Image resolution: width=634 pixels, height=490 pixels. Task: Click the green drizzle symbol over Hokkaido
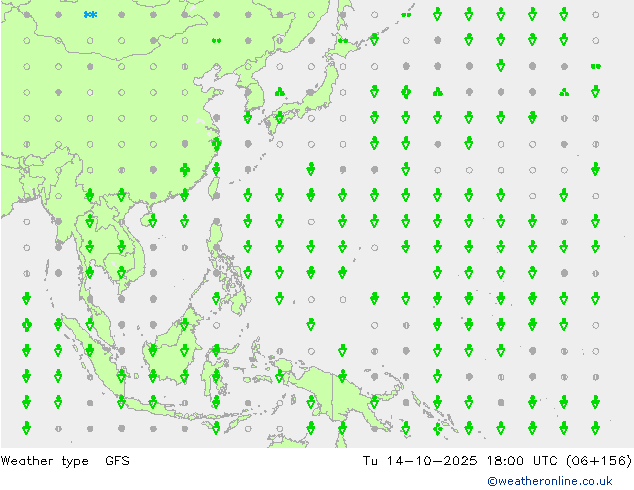coord(343,40)
